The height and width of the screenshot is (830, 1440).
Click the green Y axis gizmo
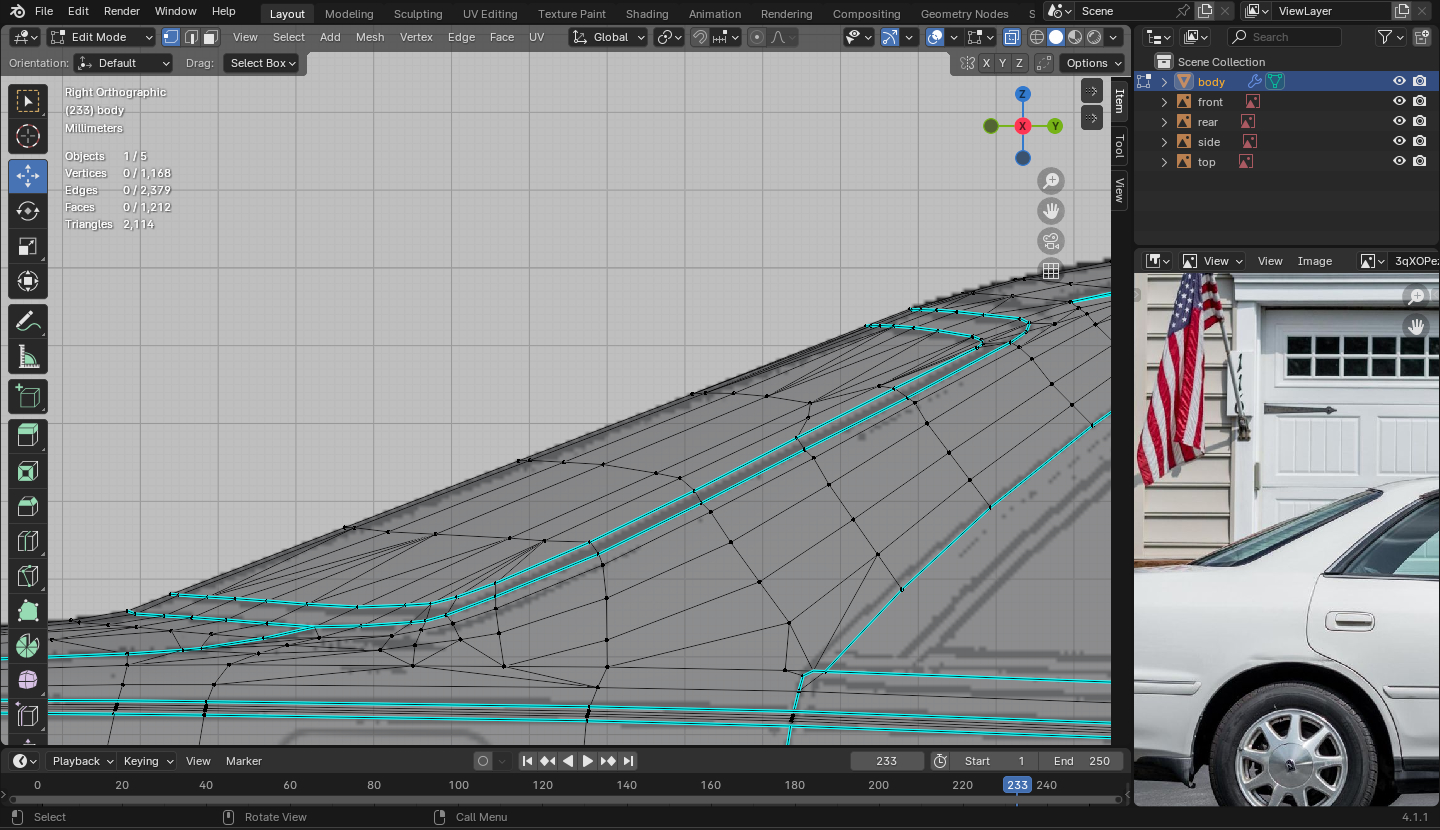click(1055, 126)
